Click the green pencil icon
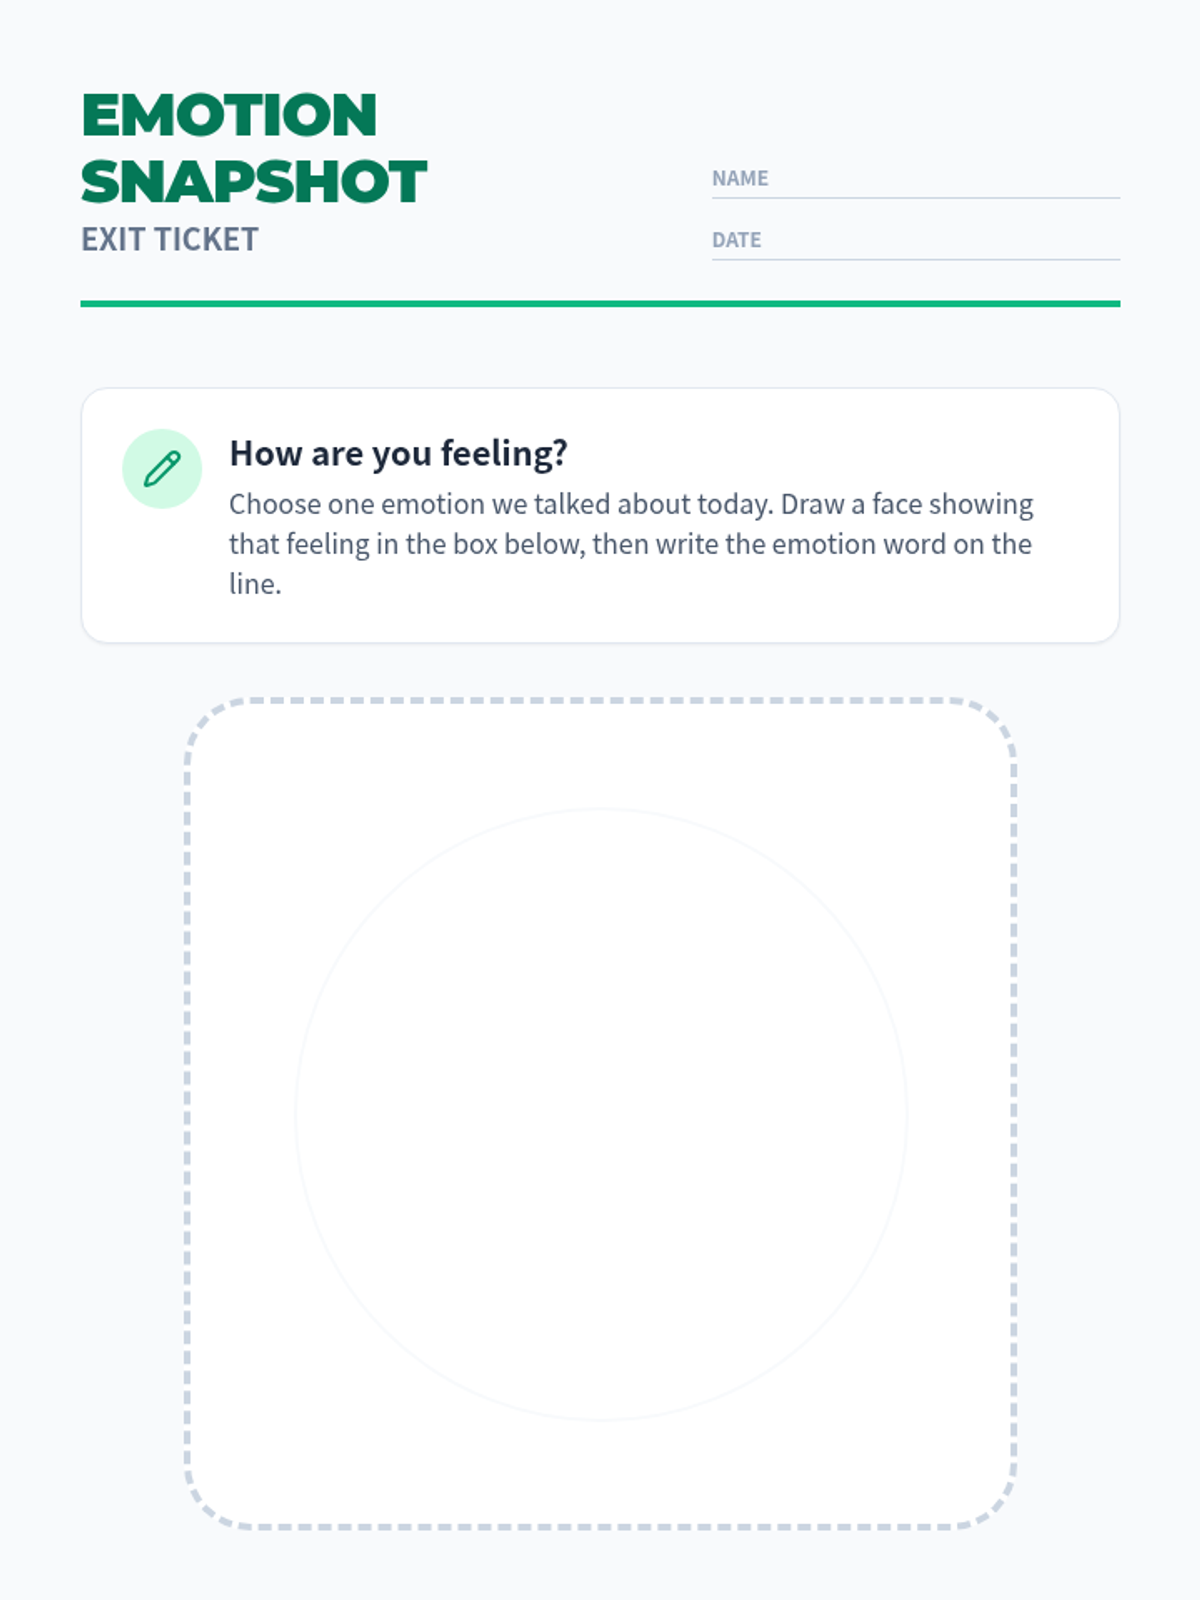 (162, 468)
